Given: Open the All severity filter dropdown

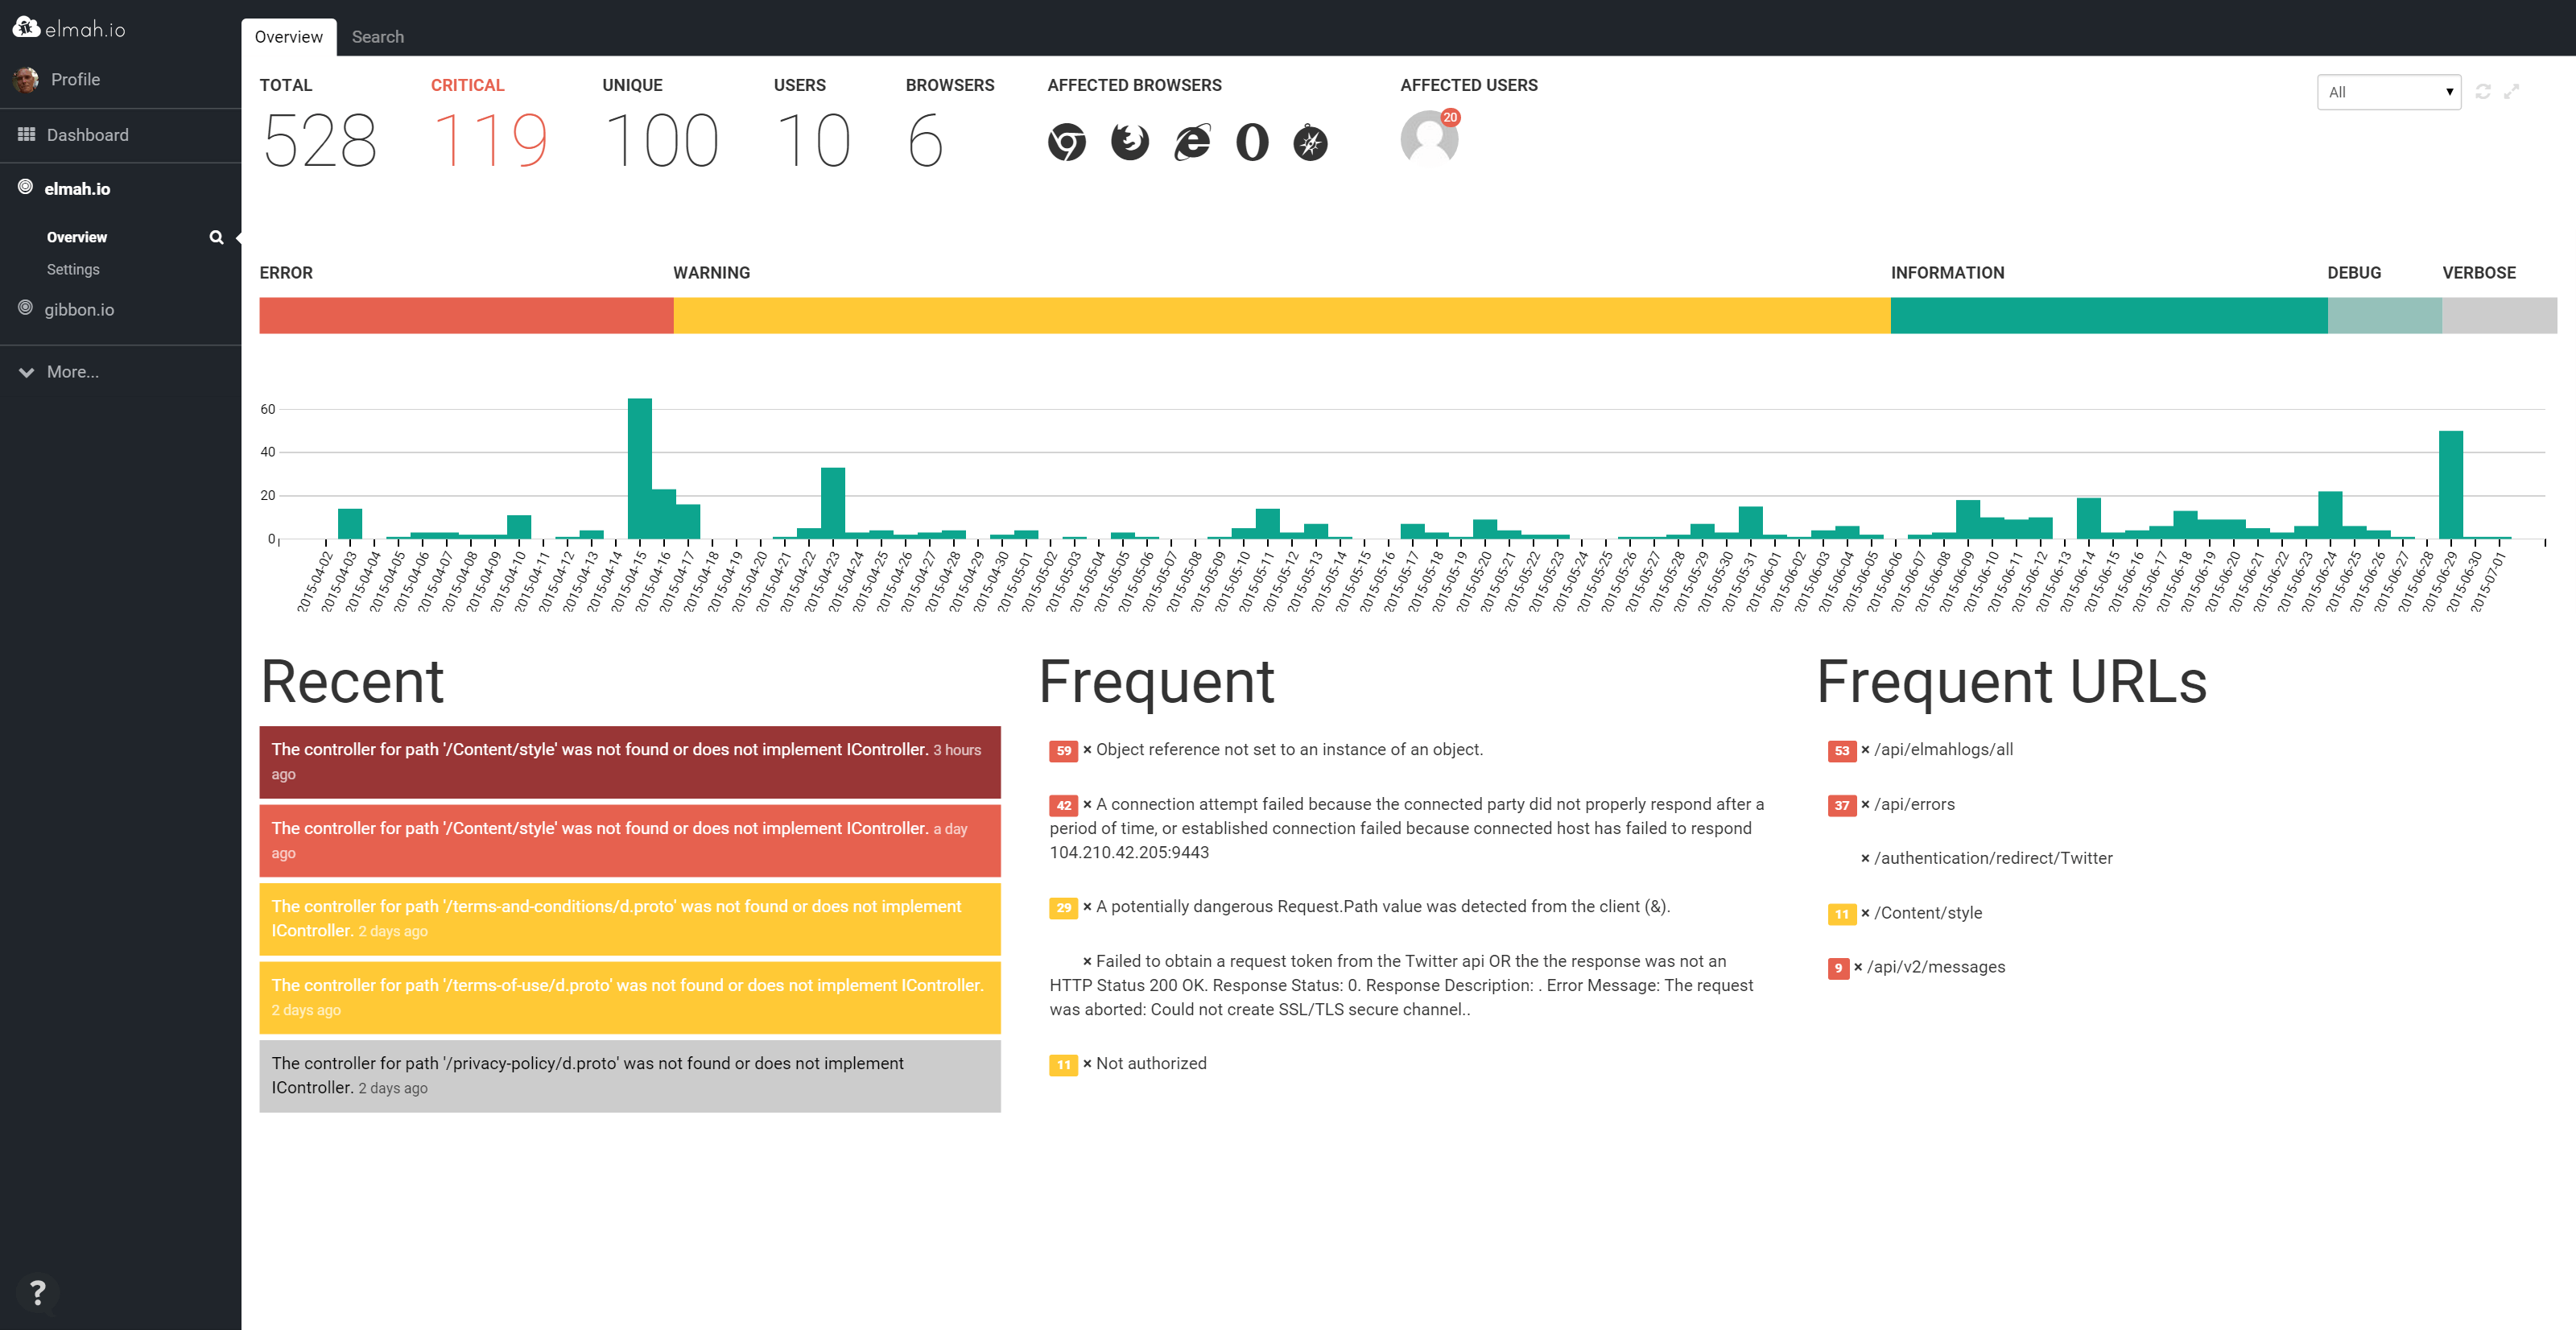Looking at the screenshot, I should pyautogui.click(x=2388, y=92).
